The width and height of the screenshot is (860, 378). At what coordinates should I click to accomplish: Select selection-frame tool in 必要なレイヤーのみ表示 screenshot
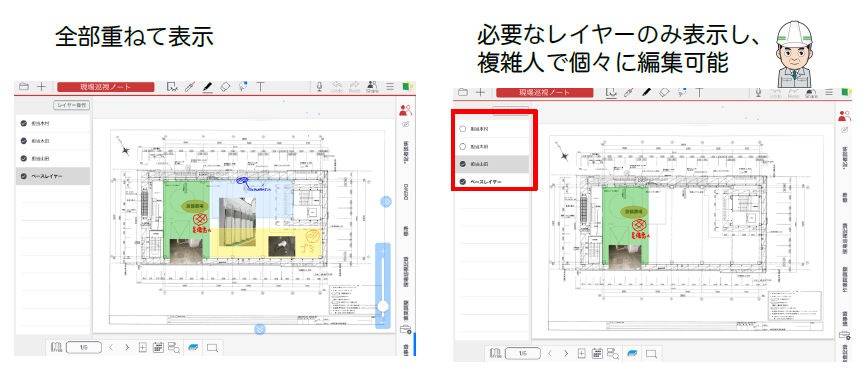(x=611, y=93)
